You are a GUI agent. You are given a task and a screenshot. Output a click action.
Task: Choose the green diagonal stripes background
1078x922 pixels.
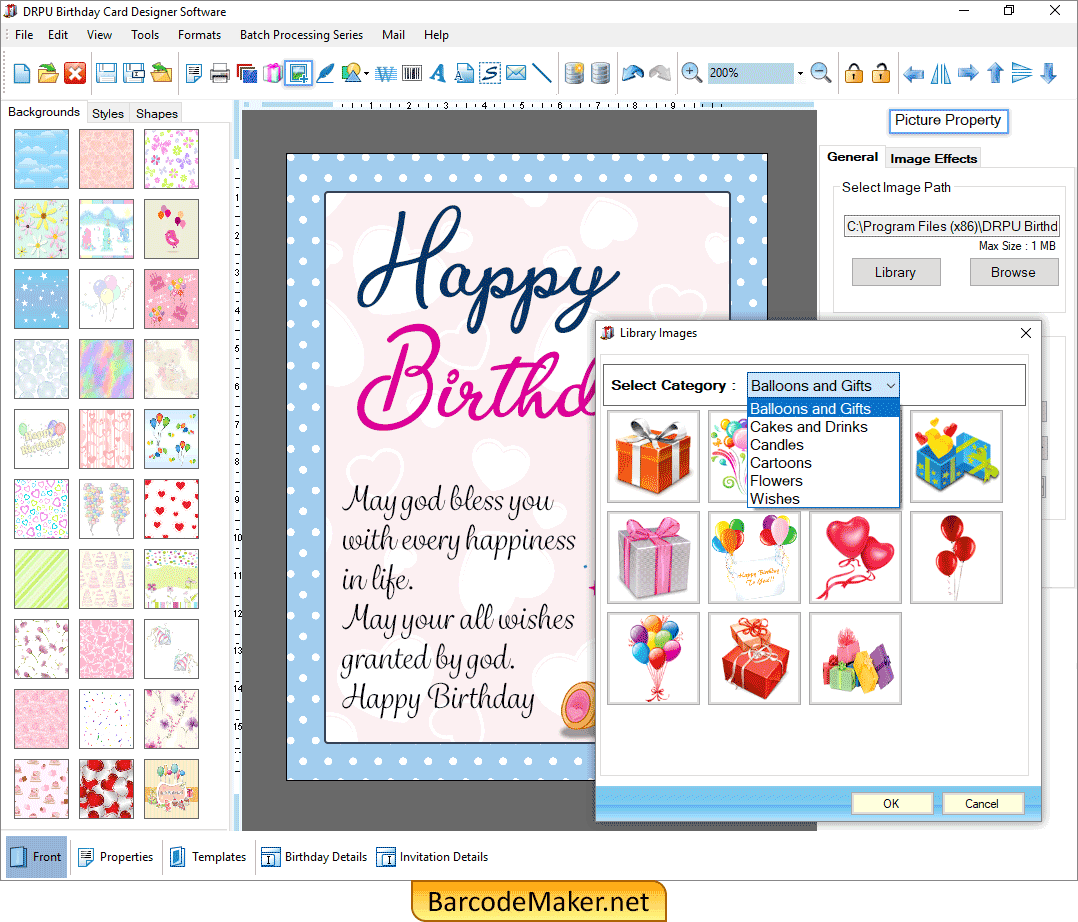pyautogui.click(x=41, y=579)
